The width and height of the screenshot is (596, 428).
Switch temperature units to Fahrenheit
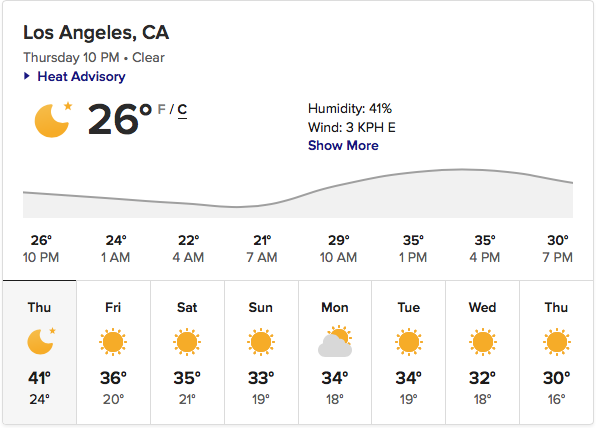pos(162,109)
